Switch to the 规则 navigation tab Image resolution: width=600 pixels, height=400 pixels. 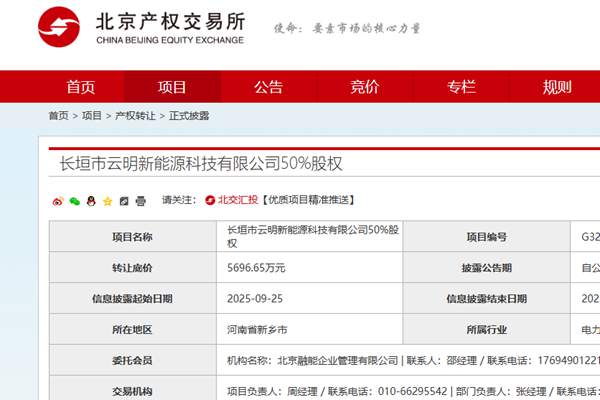556,87
